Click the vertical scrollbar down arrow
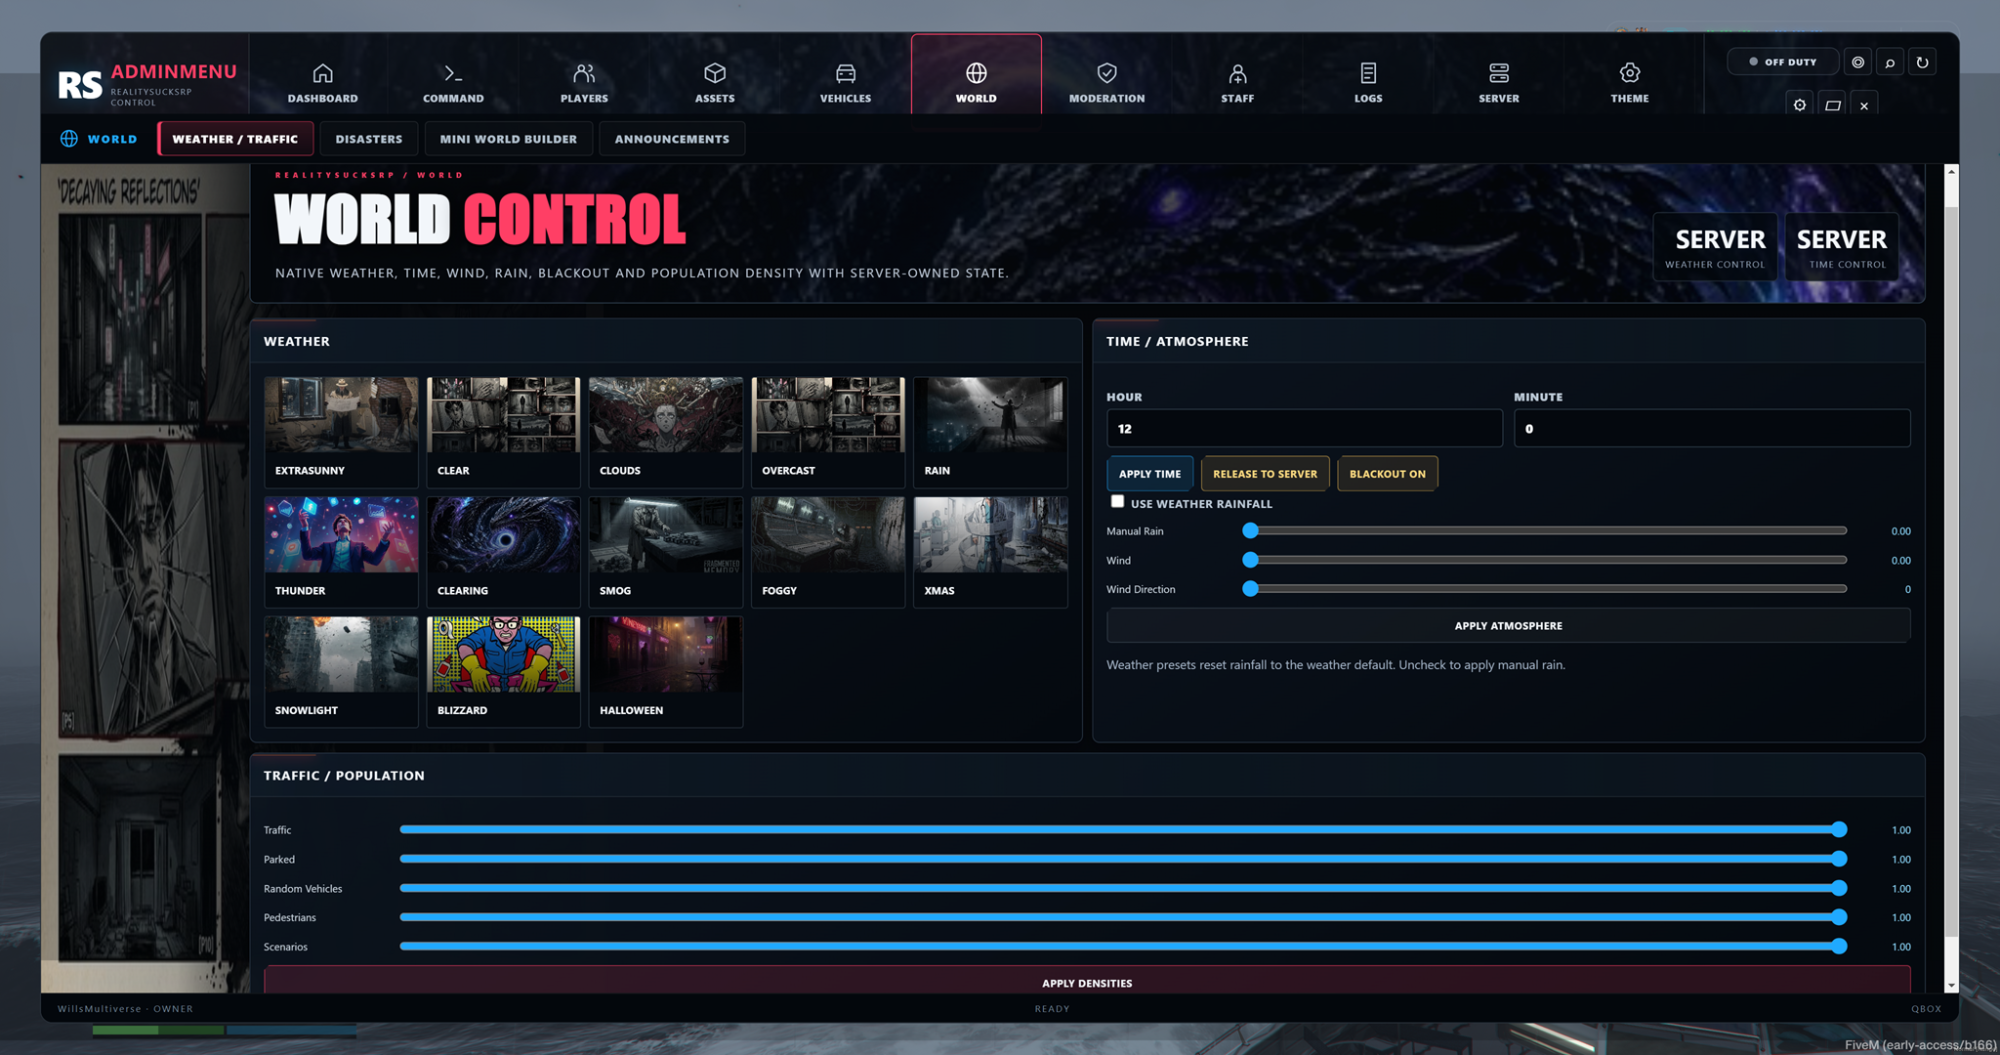The height and width of the screenshot is (1055, 2000). [1951, 986]
